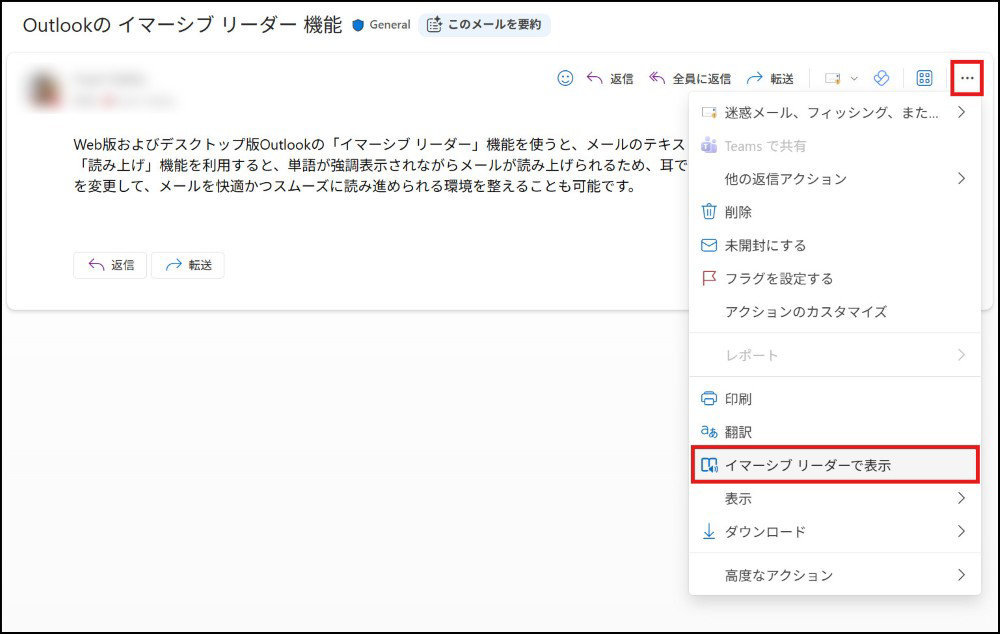This screenshot has width=1000, height=634.
Task: Click the report message toolbar icon
Action: point(832,78)
